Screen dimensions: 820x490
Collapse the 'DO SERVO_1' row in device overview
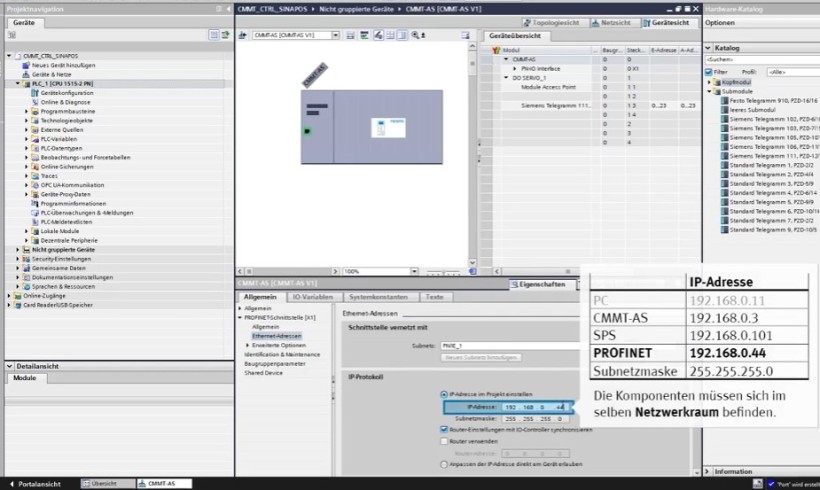coord(506,78)
